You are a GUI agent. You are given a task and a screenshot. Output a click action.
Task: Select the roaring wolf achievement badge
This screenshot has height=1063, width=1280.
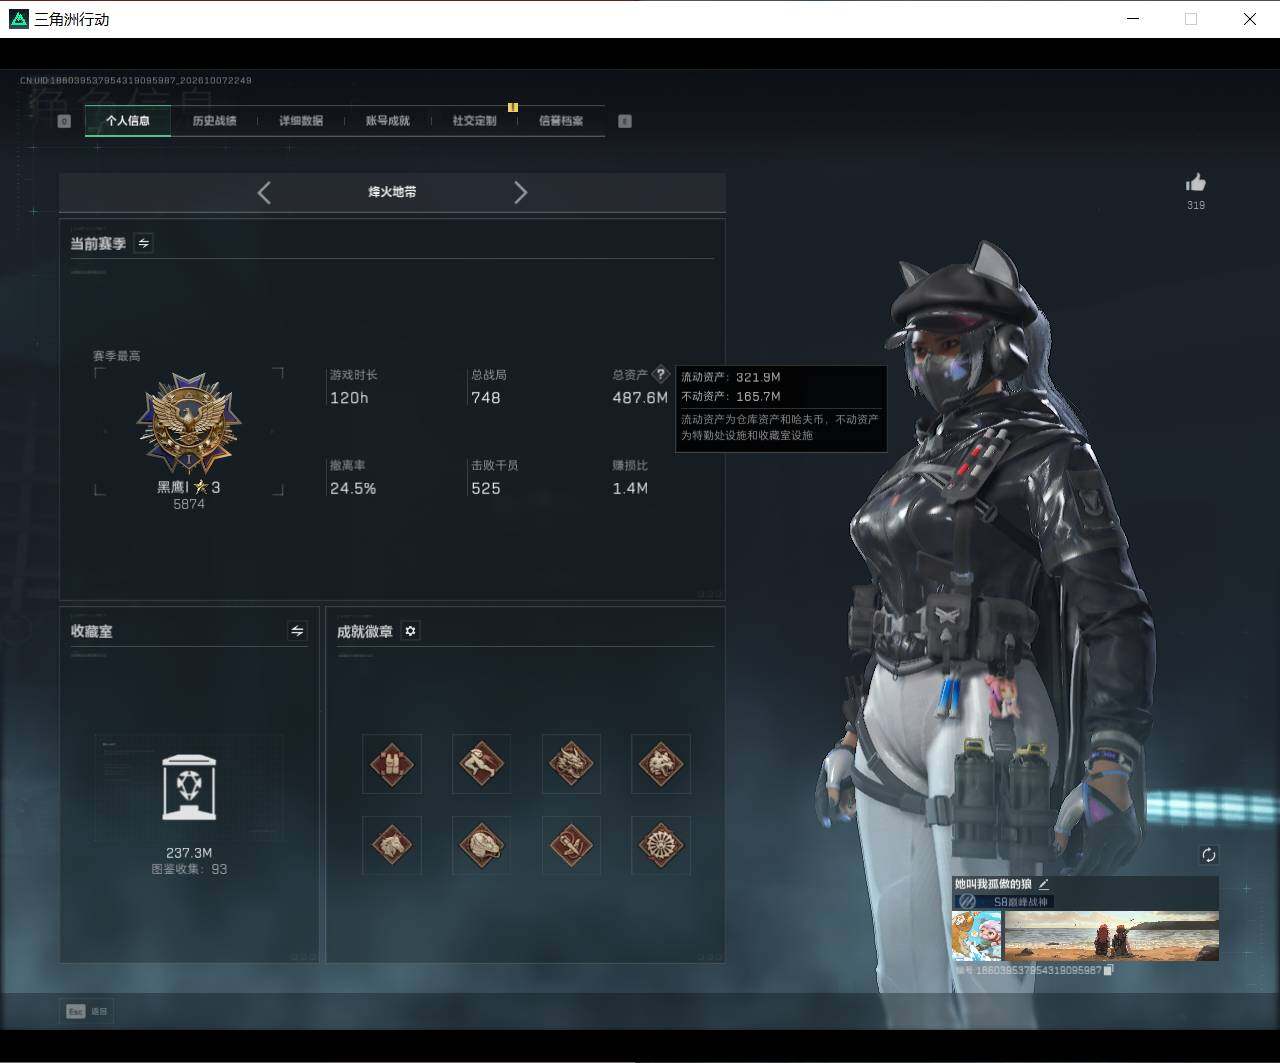coord(661,764)
